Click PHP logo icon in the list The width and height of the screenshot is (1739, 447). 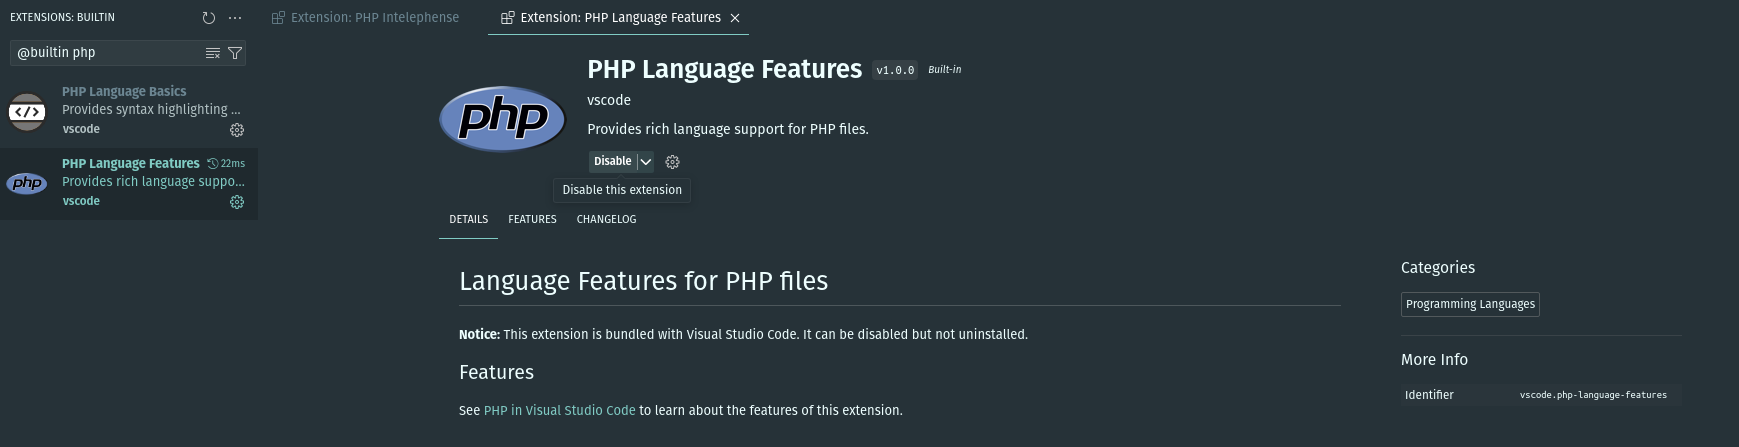[27, 183]
